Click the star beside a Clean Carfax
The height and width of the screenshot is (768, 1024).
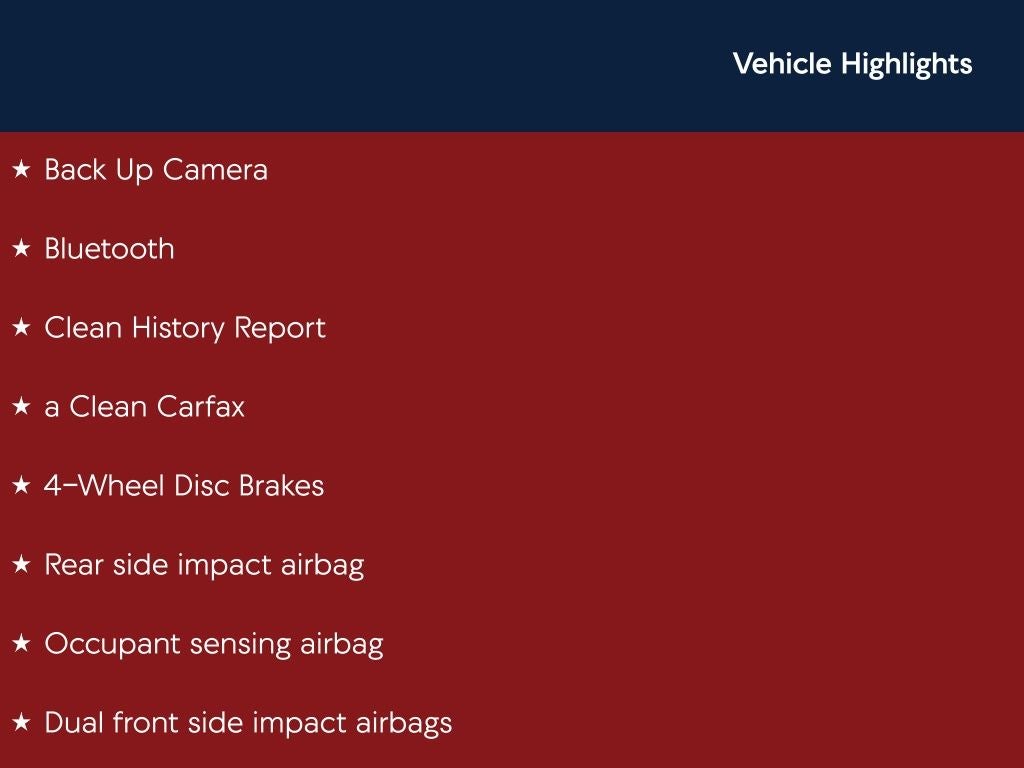[21, 407]
